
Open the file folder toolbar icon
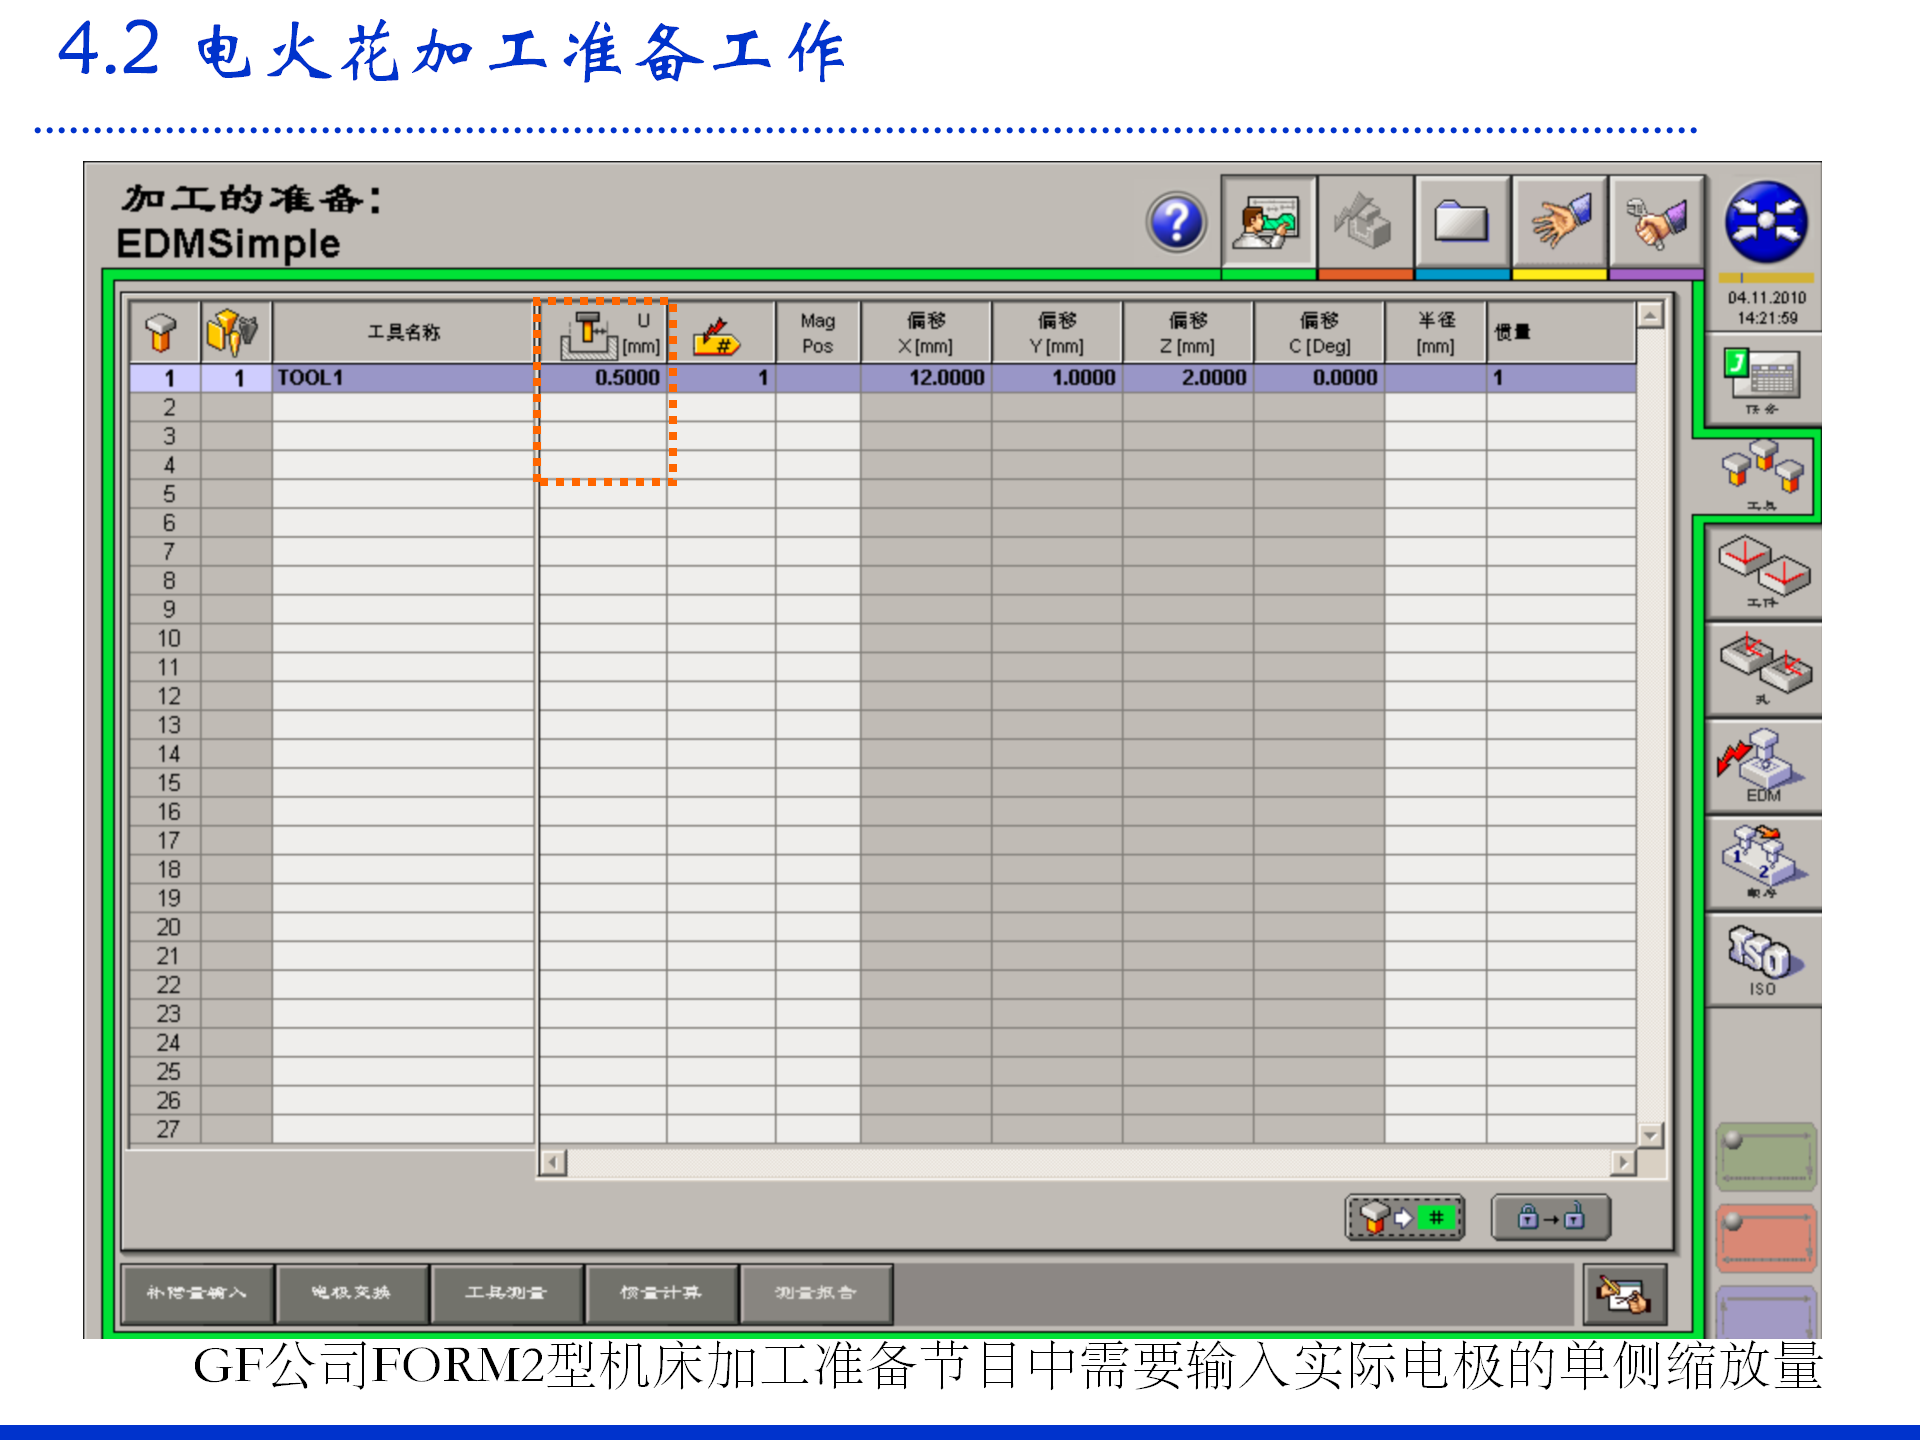coord(1461,222)
